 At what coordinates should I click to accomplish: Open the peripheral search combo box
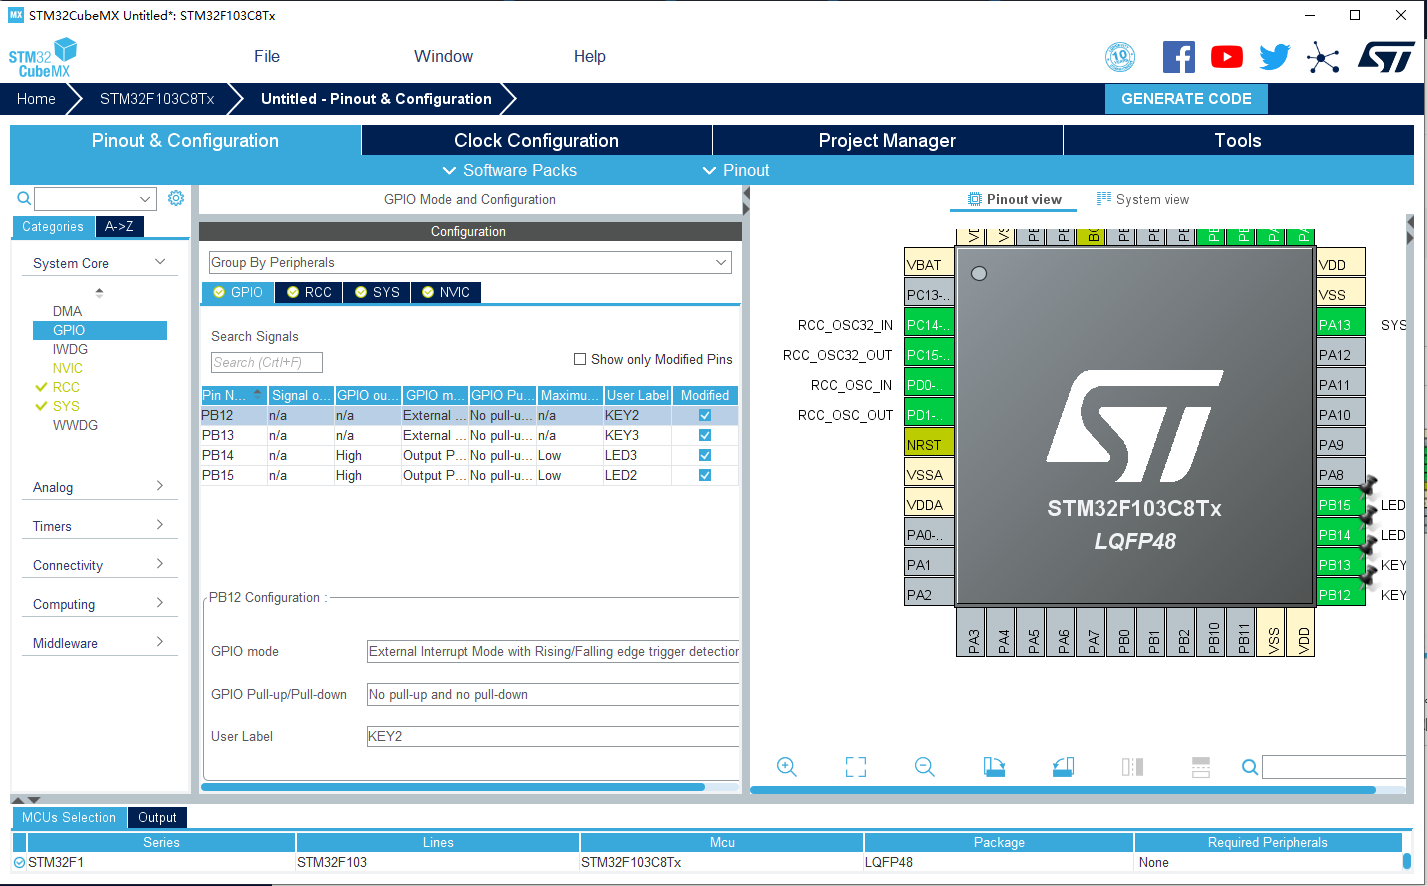click(96, 199)
